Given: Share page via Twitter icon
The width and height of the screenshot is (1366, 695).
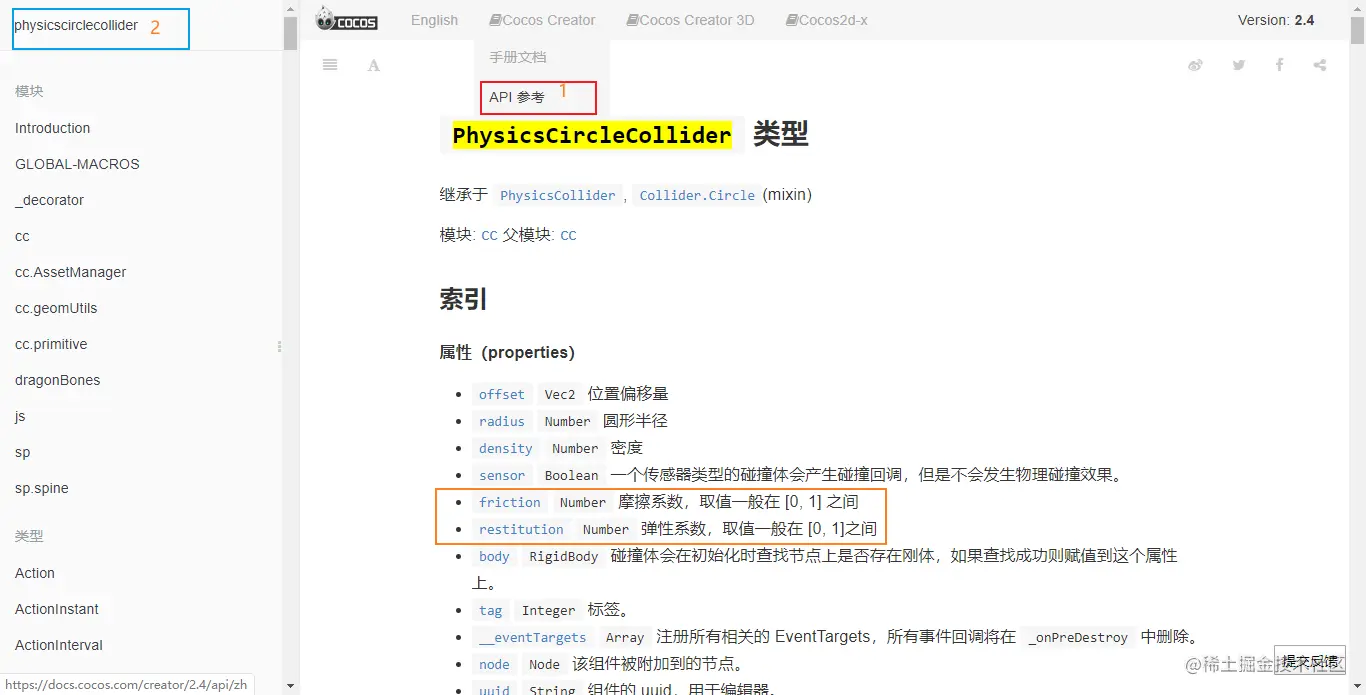Looking at the screenshot, I should coord(1239,65).
